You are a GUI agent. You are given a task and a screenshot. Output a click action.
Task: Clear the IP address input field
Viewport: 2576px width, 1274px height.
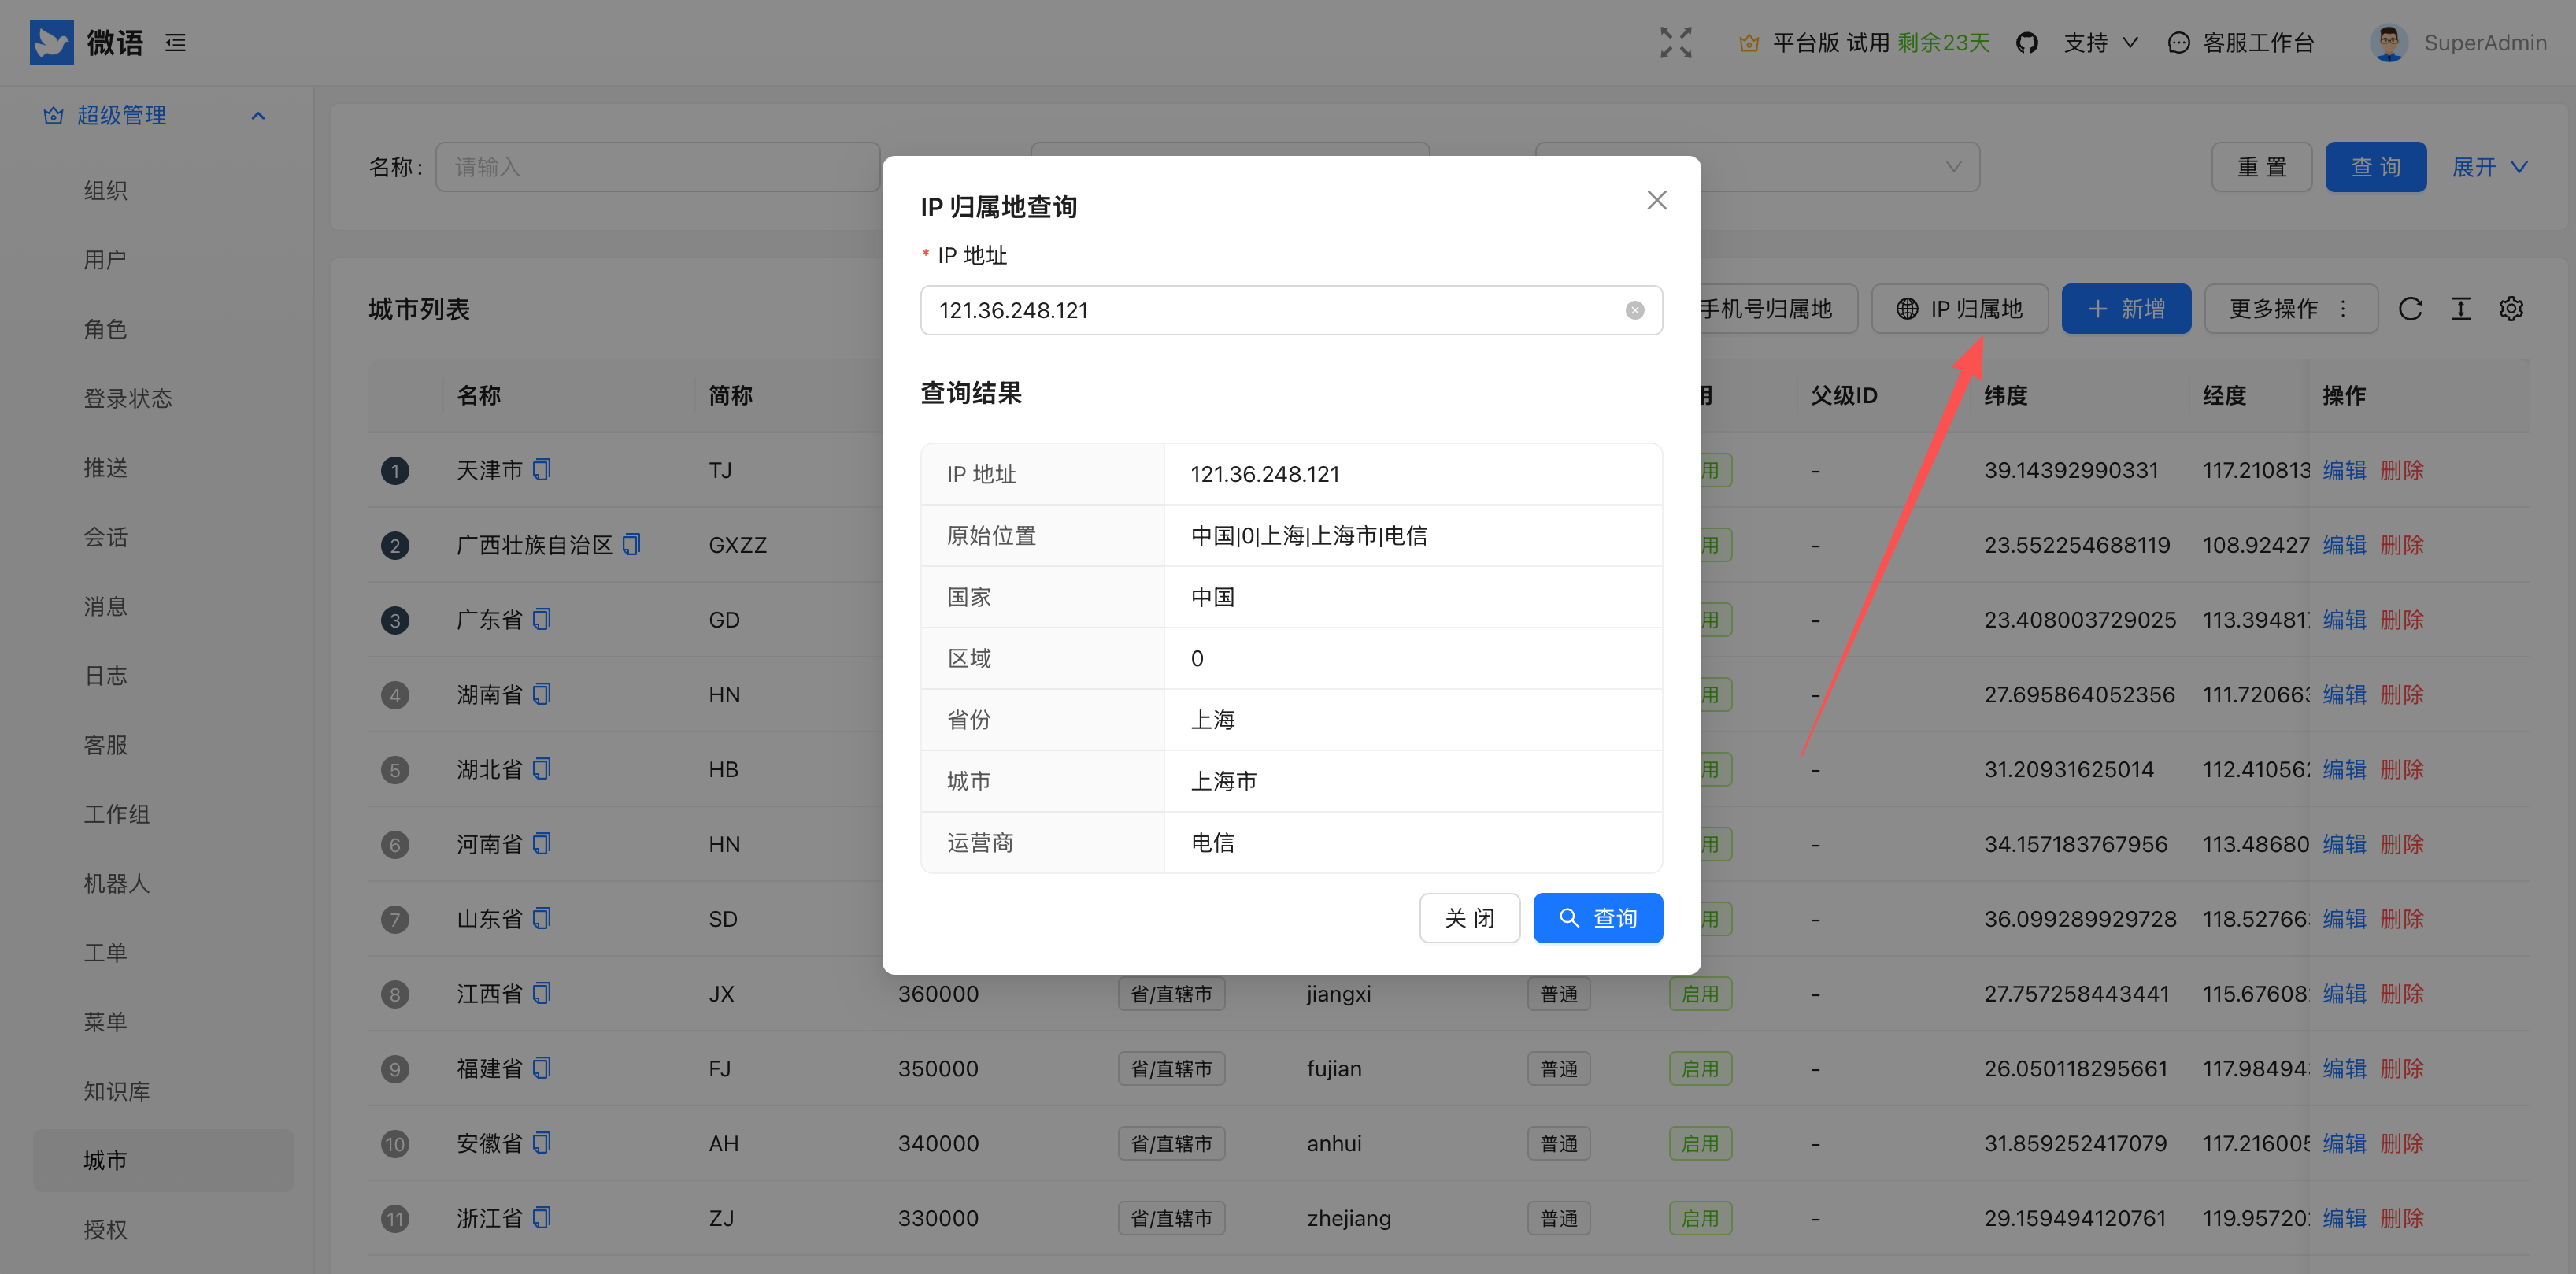tap(1634, 310)
